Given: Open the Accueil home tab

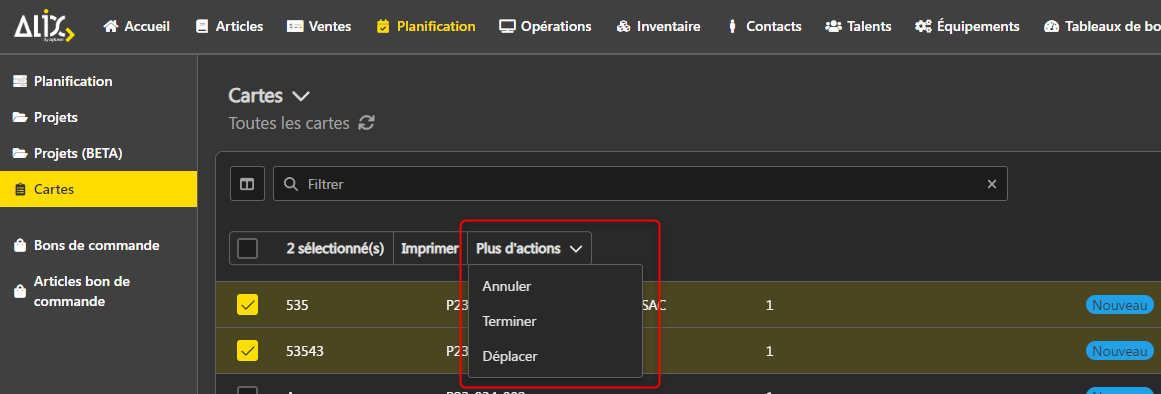Looking at the screenshot, I should [x=136, y=27].
